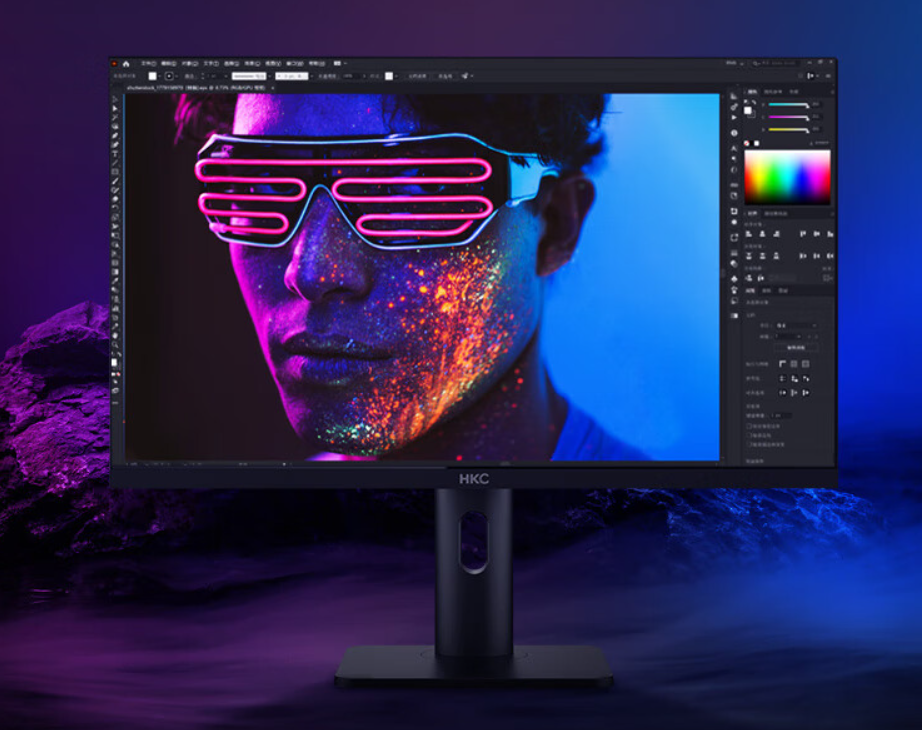Open Symbols club icon in panel dock
This screenshot has width=922, height=730.
click(x=734, y=280)
